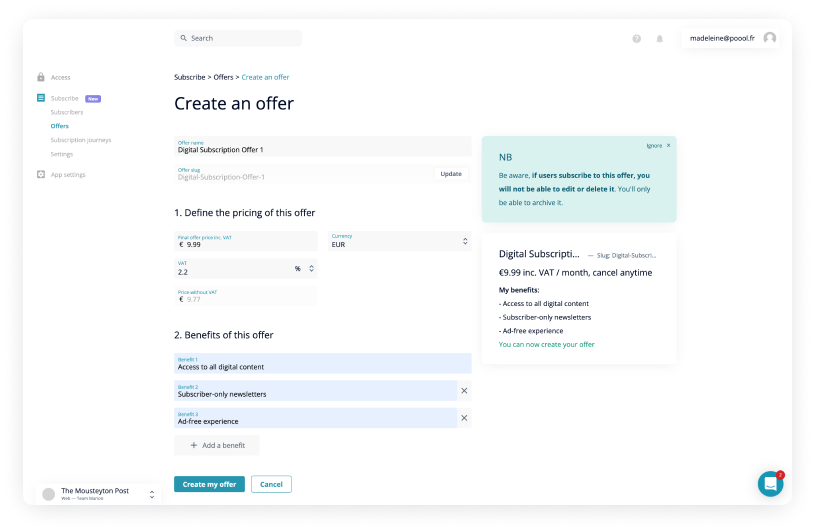Open Subscription journeys menu item

coord(81,140)
